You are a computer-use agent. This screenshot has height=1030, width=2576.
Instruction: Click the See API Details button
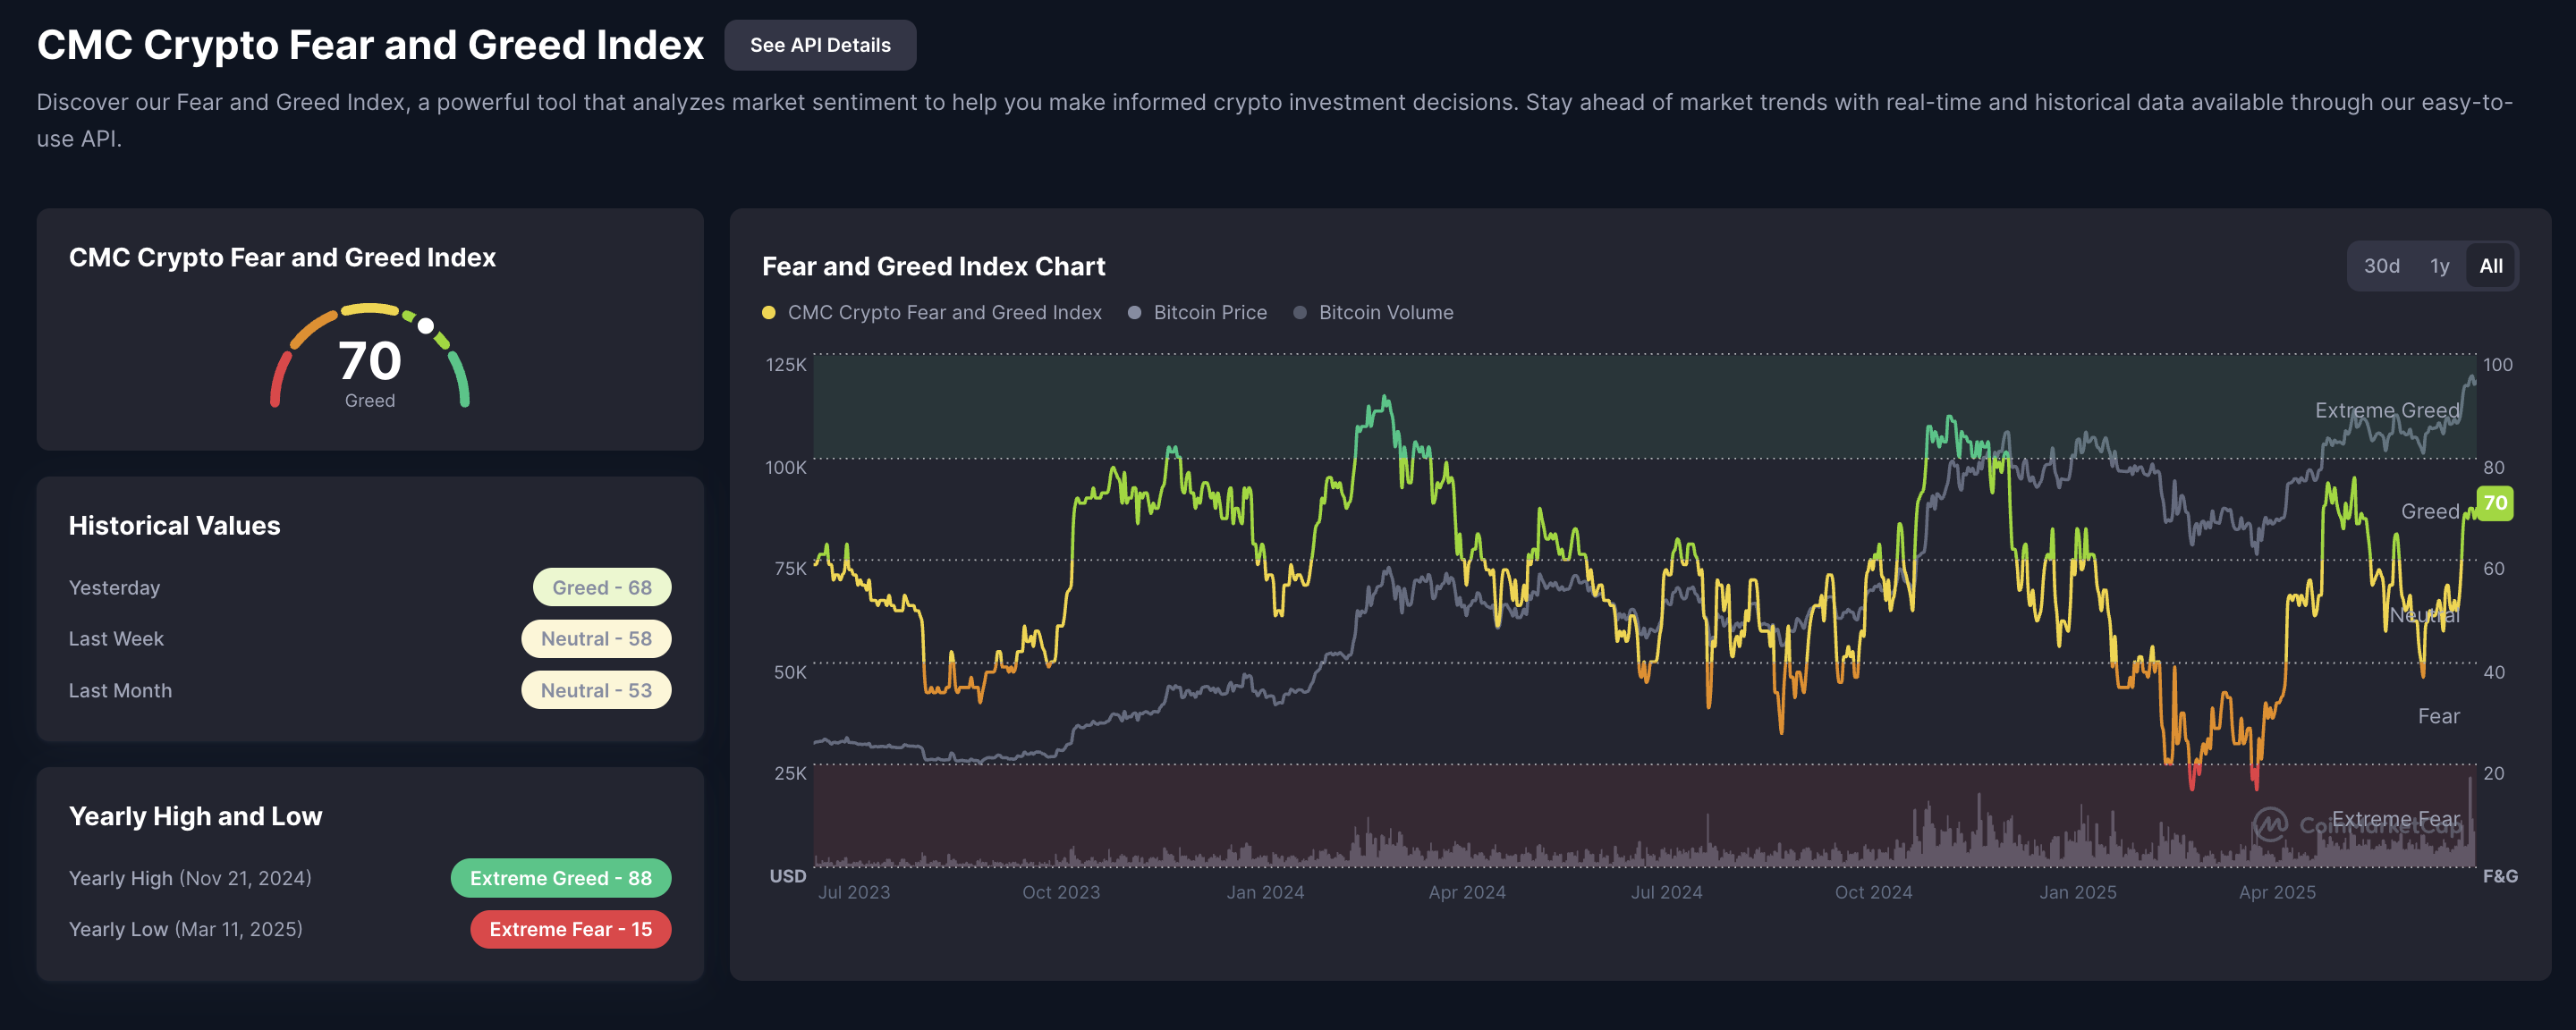(819, 45)
